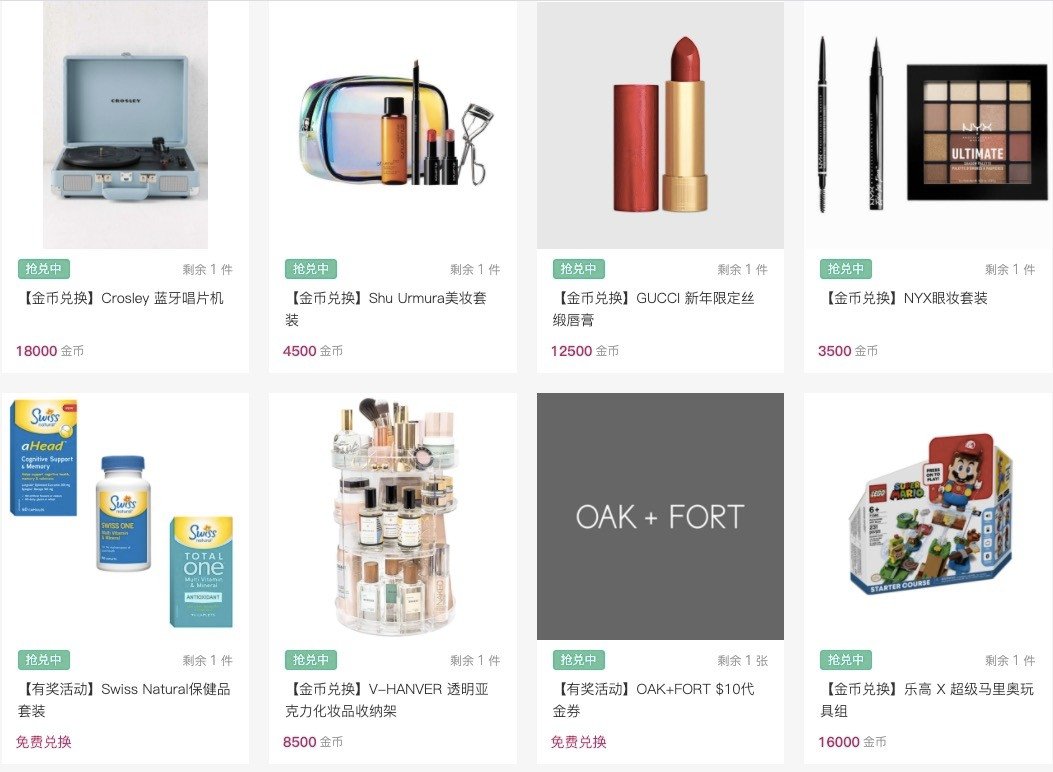Click 抢兑中 badge on the LEGO item
Screen dimensions: 1053x772
coord(845,660)
